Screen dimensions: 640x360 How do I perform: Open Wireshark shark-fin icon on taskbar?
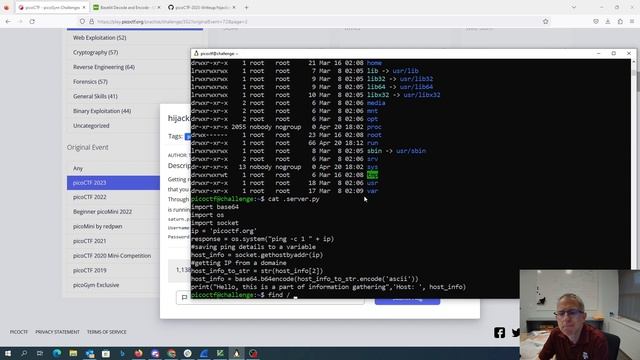[x=204, y=353]
